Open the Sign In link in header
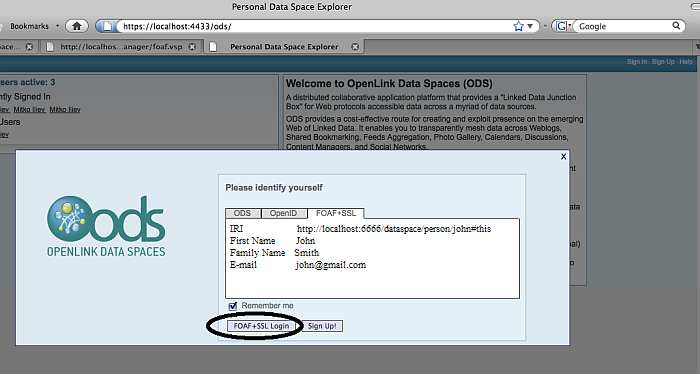The image size is (700, 374). click(637, 62)
